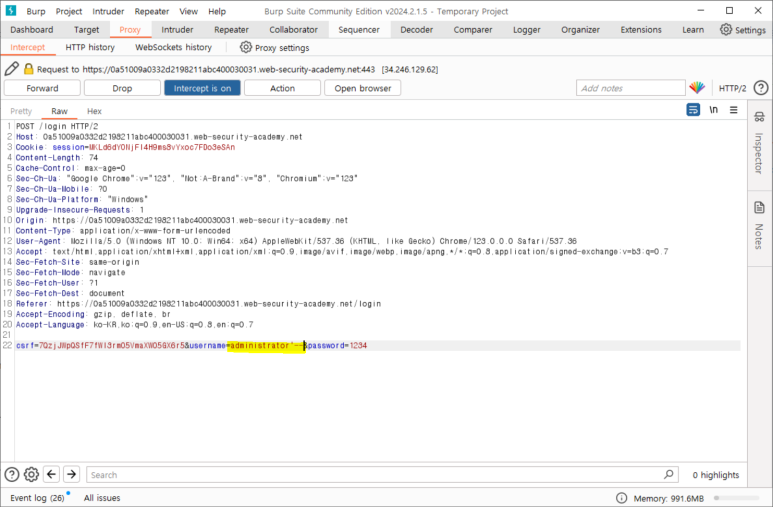Open the Intruder menu in menu bar
Viewport: 773px width, 507px height.
click(108, 11)
